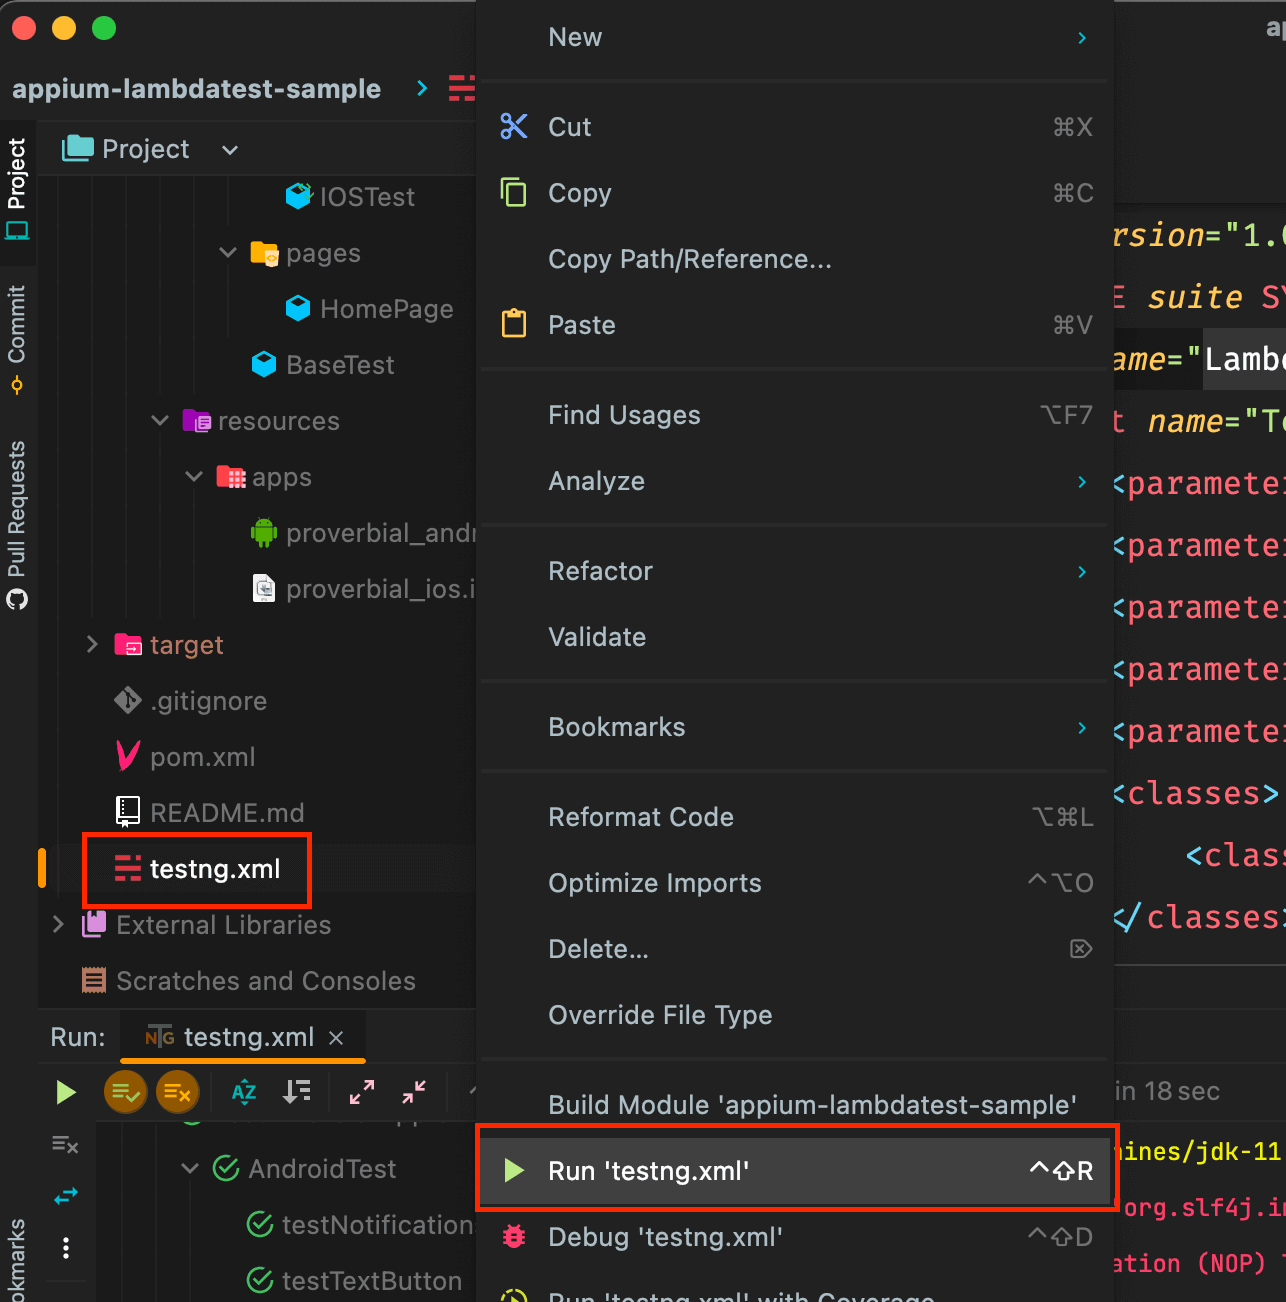Open the Project view dropdown
Image resolution: width=1286 pixels, height=1302 pixels.
click(230, 150)
